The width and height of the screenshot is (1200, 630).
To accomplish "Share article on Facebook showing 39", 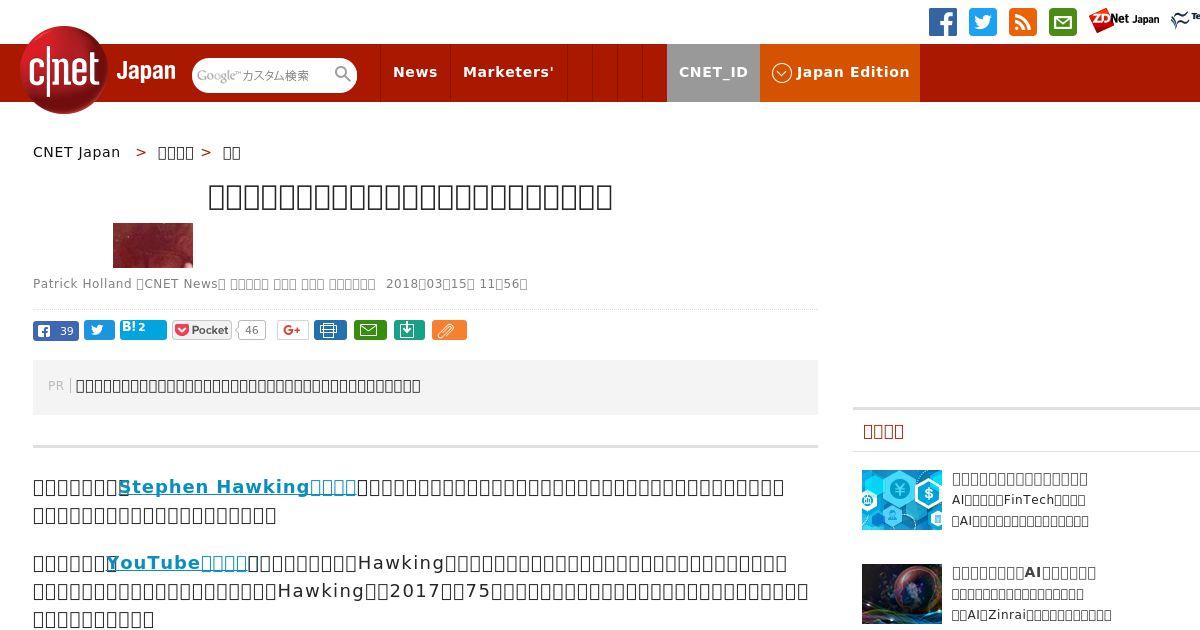I will click(x=56, y=331).
